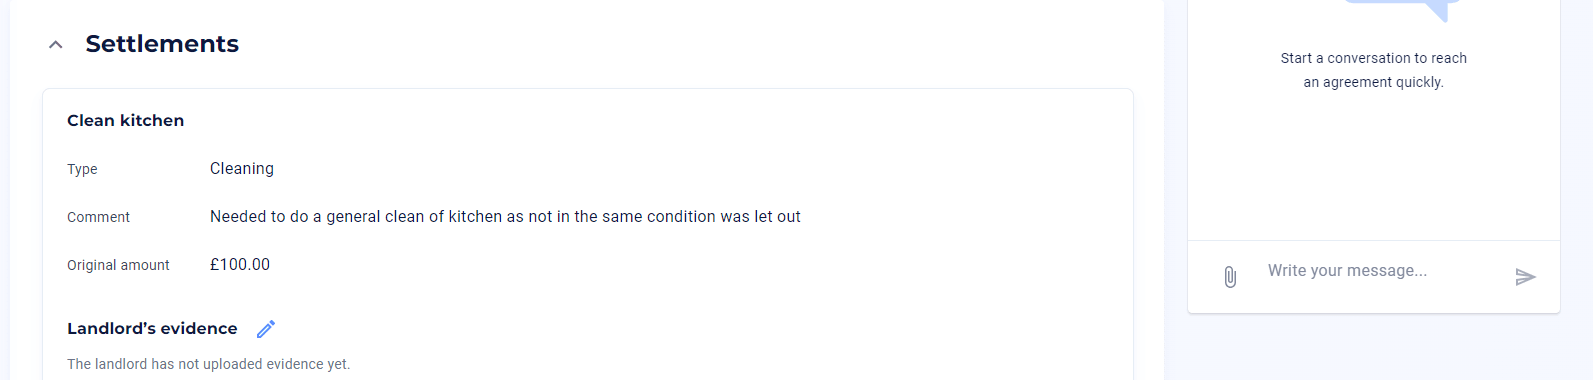This screenshot has width=1593, height=380.
Task: Select the empty chat conversation area
Action: [1374, 165]
